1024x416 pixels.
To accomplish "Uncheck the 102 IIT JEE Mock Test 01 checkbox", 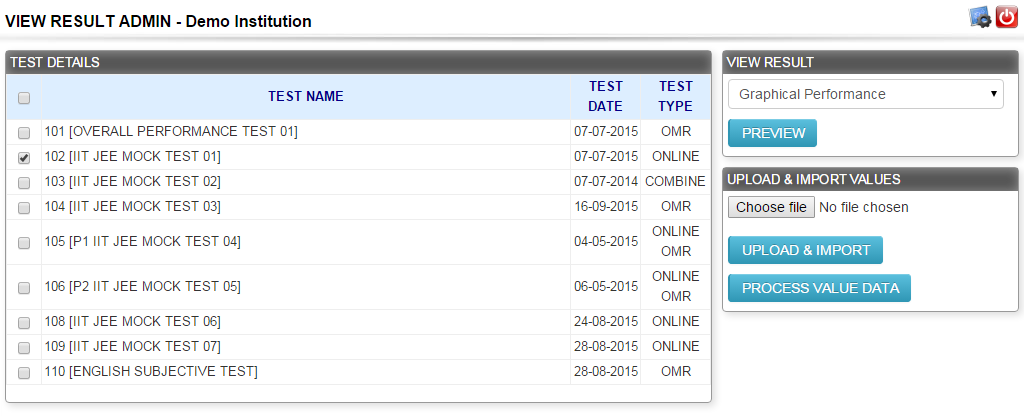I will (x=24, y=158).
